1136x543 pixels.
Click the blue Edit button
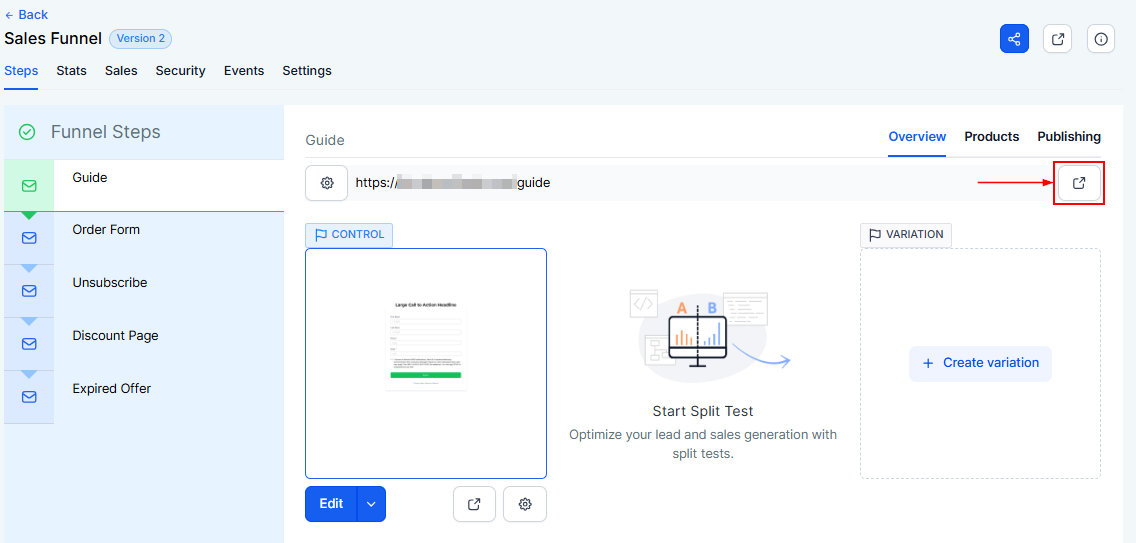(x=331, y=504)
